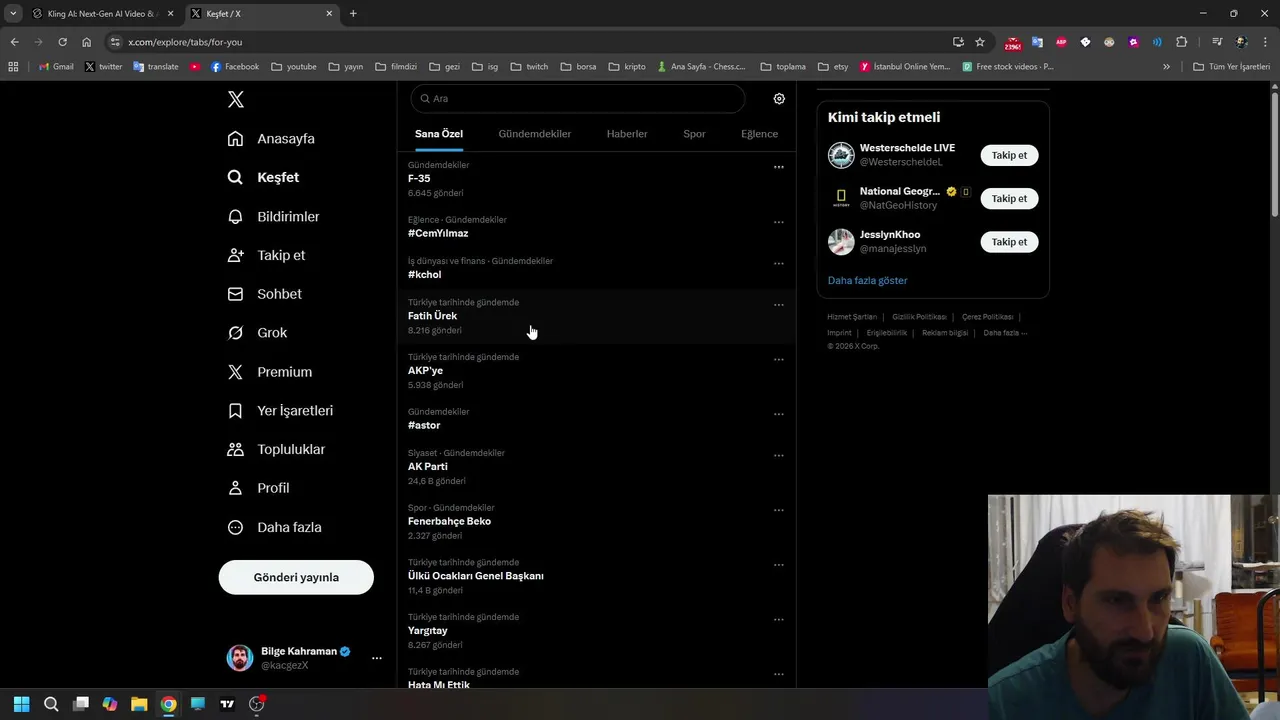Open Gizlilik Politikası footer link
1280x720 pixels.
919,317
